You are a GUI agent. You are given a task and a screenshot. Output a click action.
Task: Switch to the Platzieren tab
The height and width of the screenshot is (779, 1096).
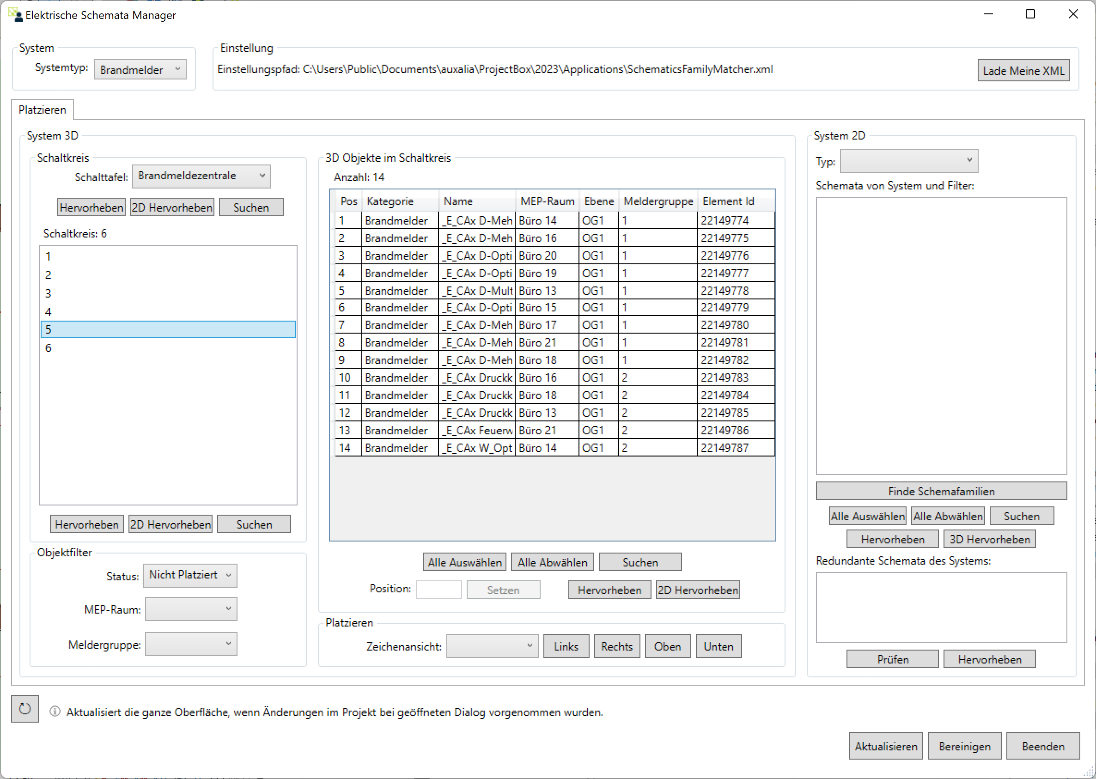[42, 111]
